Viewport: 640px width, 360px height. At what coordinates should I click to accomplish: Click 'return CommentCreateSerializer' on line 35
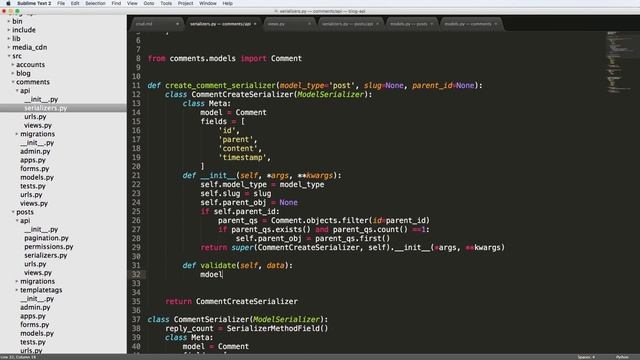pyautogui.click(x=231, y=302)
